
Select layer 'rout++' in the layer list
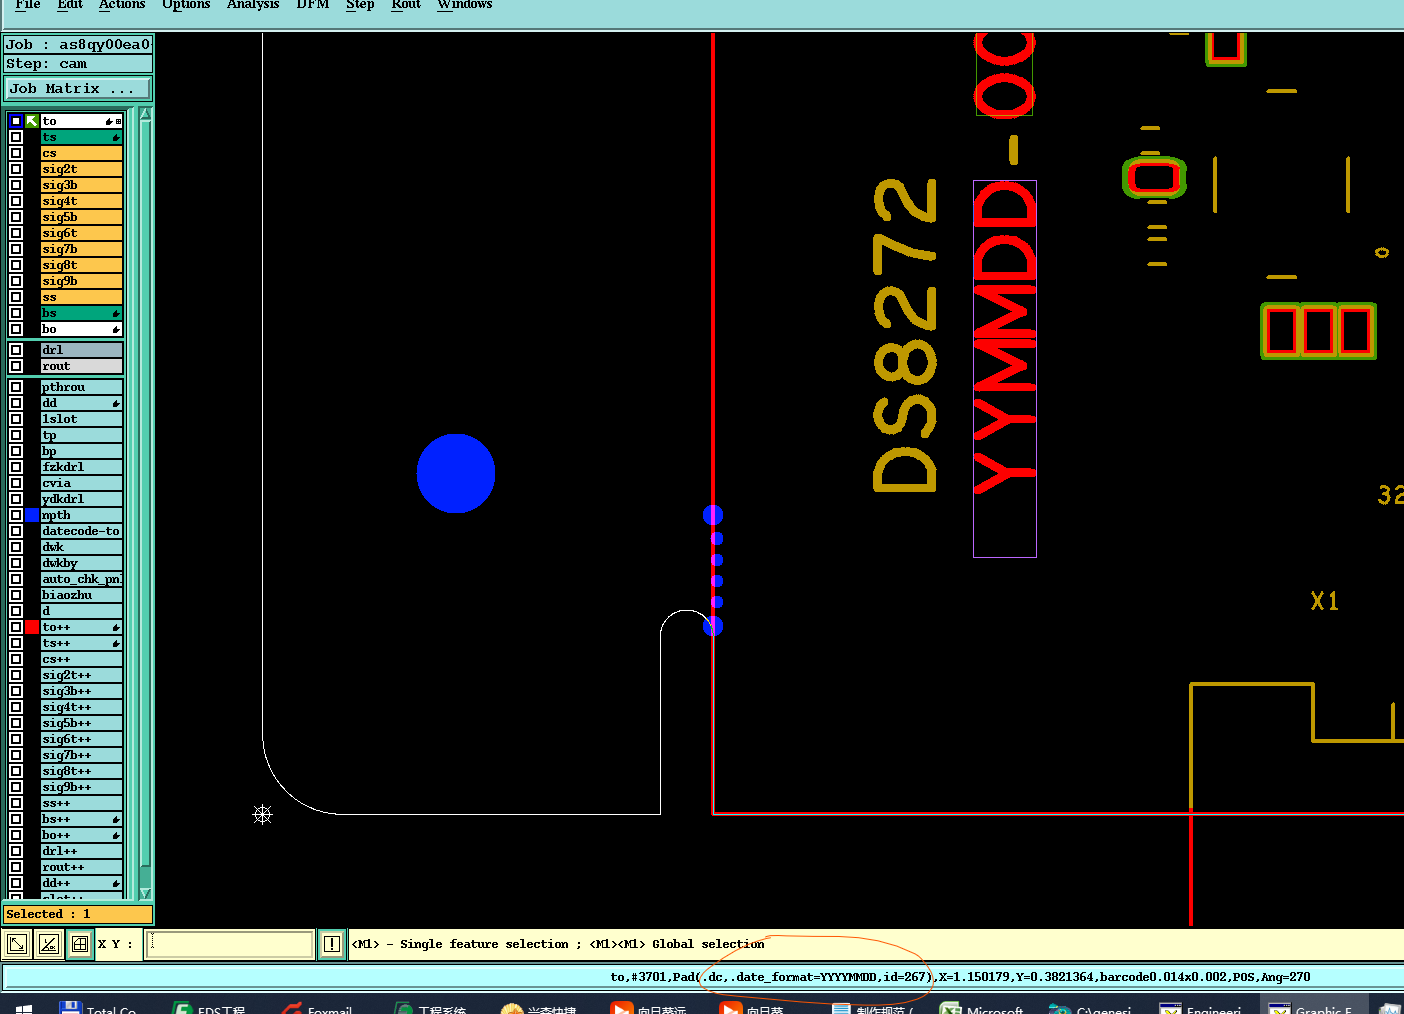(x=82, y=867)
